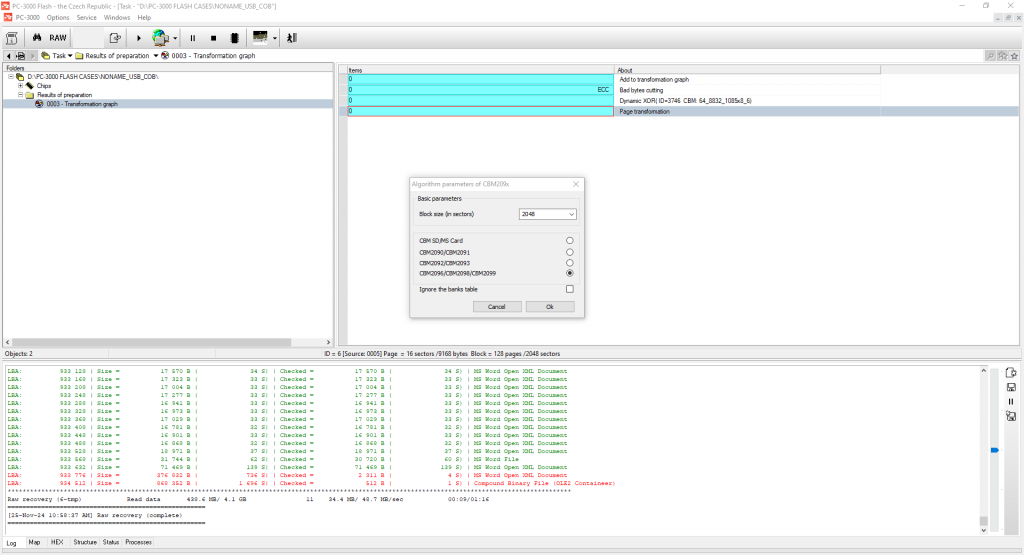Open the Service menu
The height and width of the screenshot is (555, 1024).
[x=87, y=18]
